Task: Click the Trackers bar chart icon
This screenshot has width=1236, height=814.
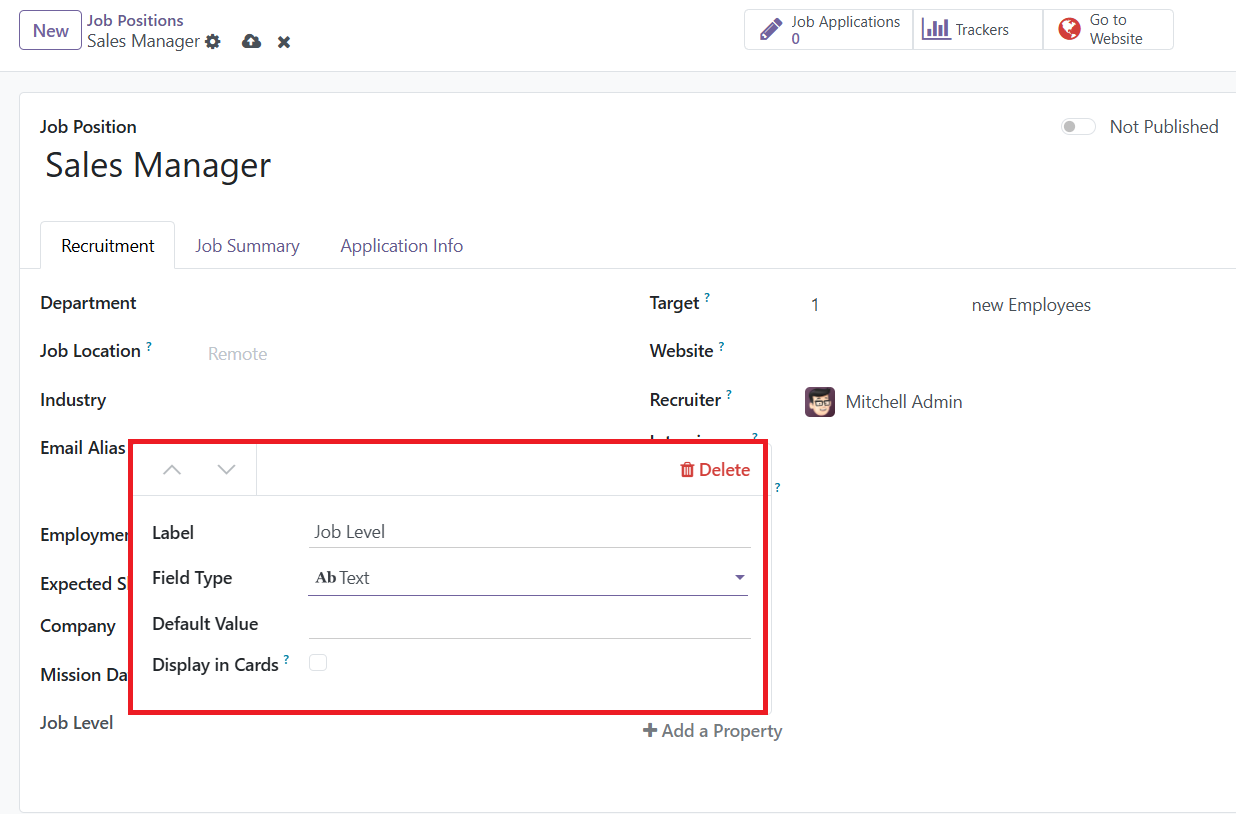Action: point(936,29)
